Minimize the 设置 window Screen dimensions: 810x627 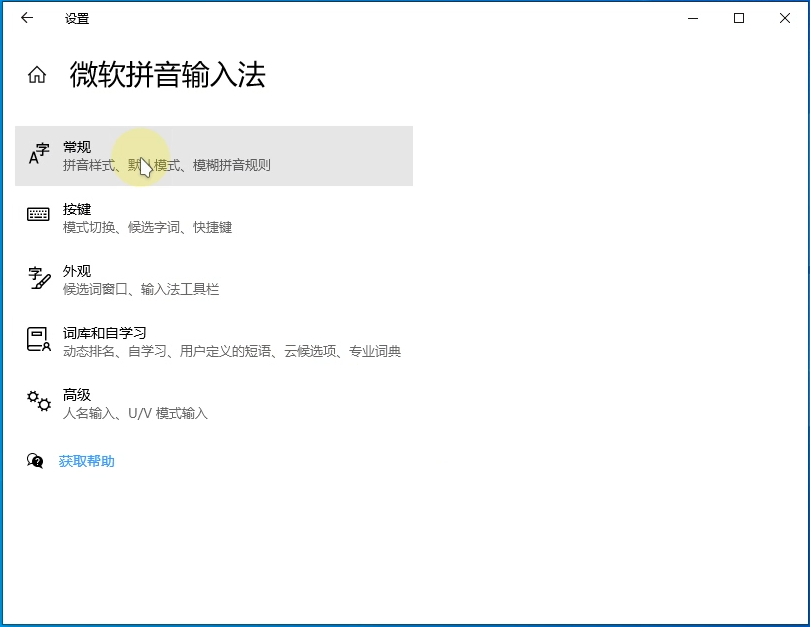click(x=693, y=18)
